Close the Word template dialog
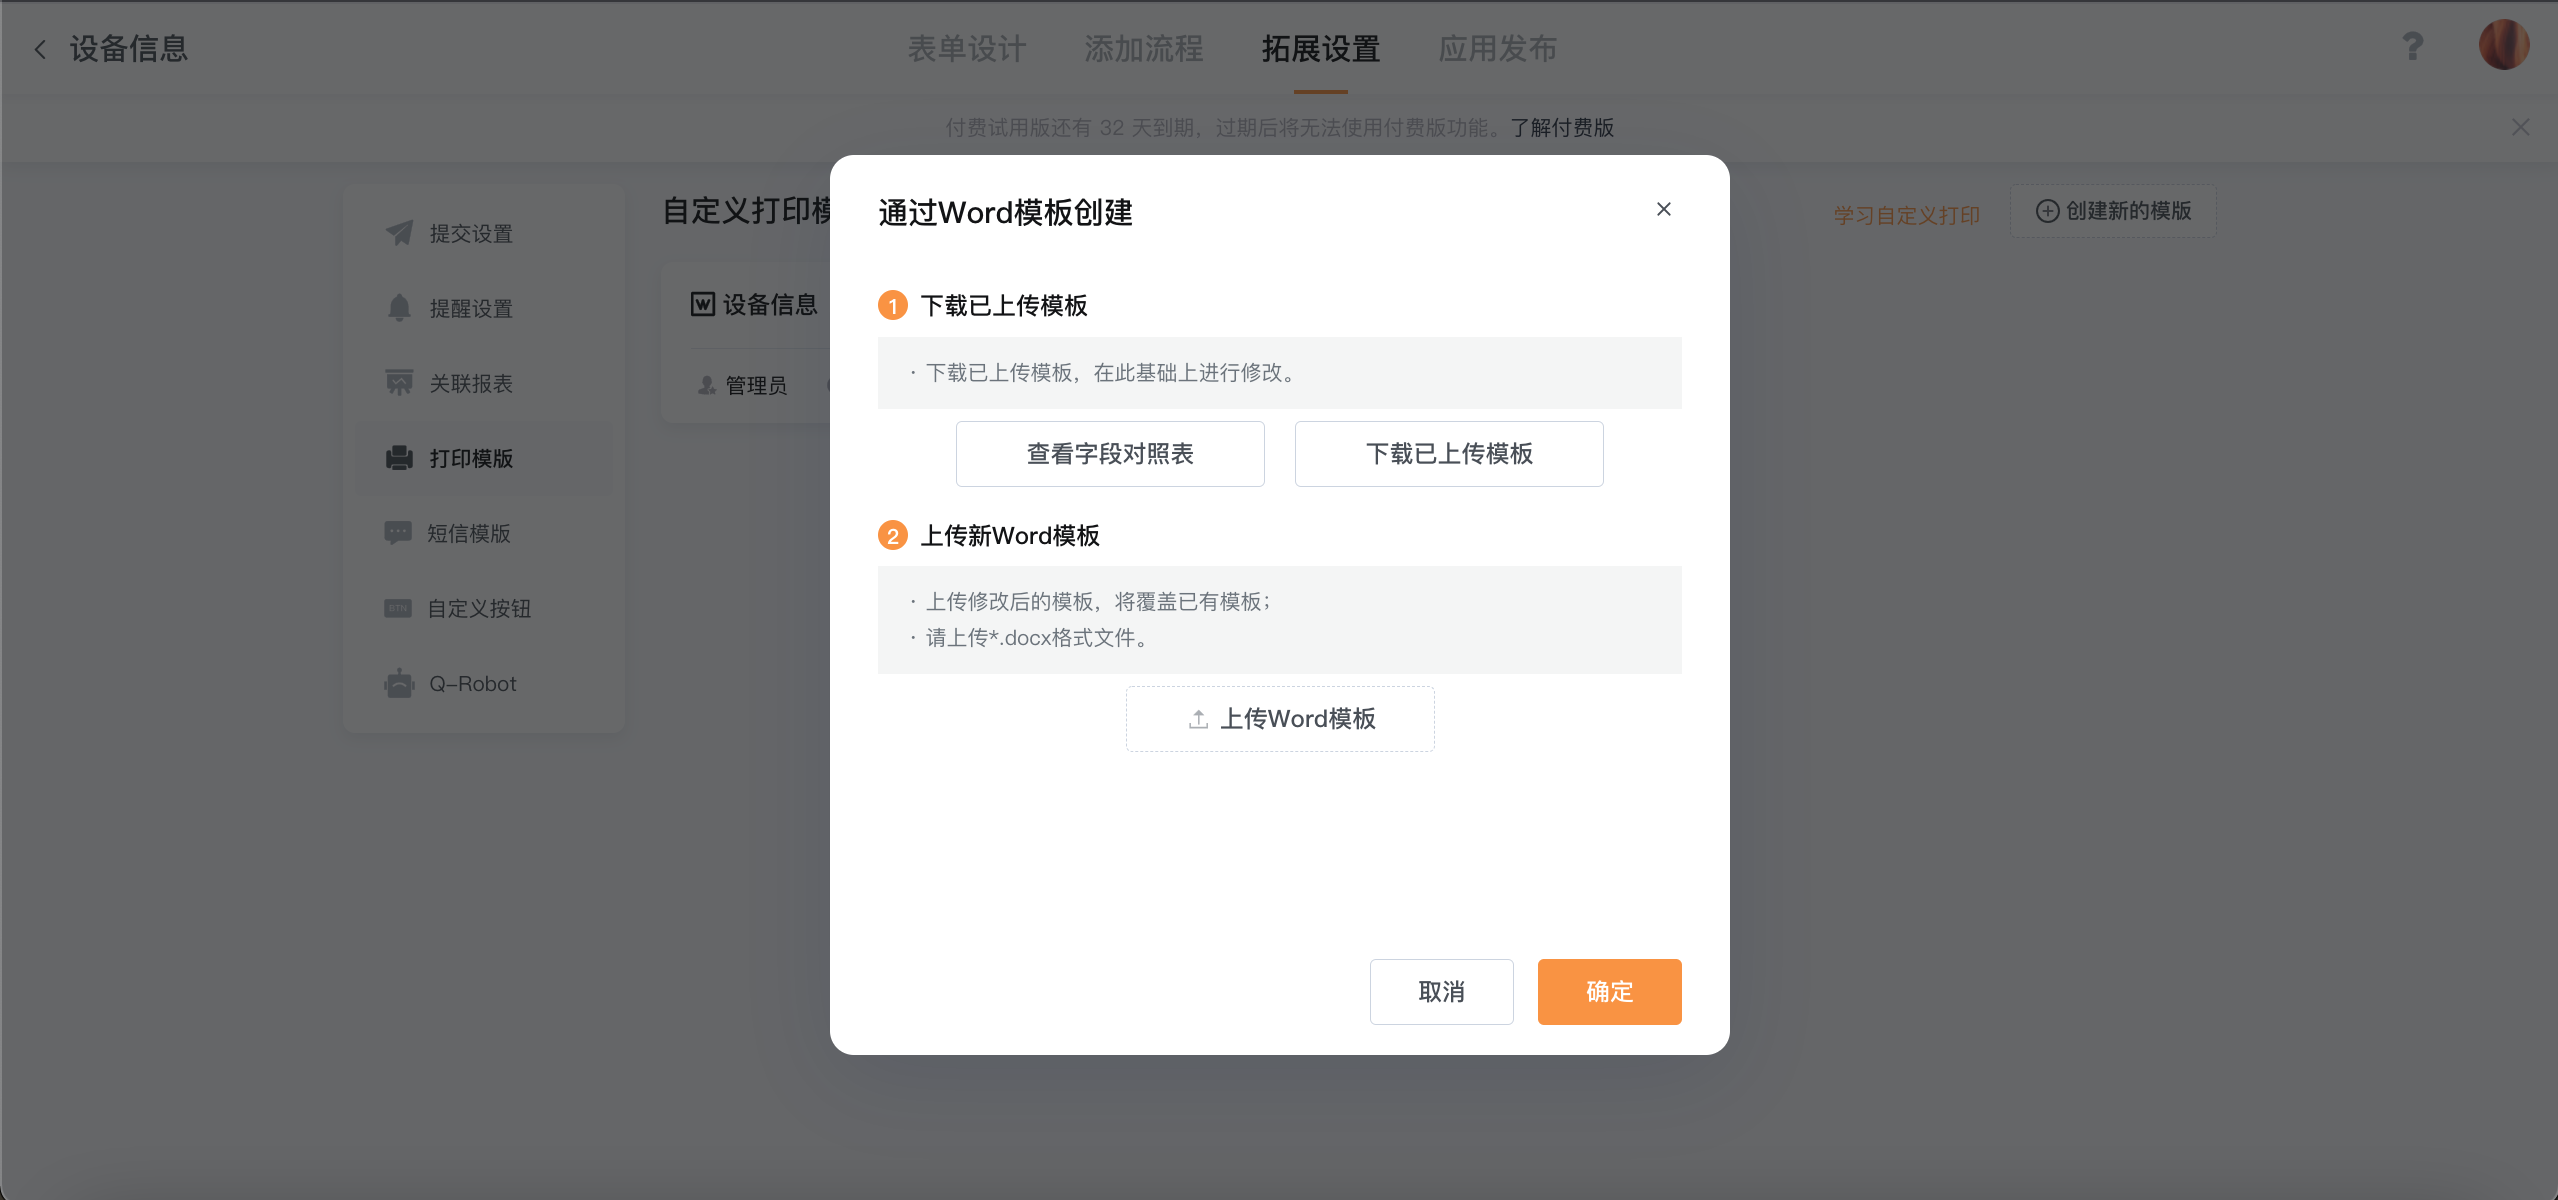Screen dimensions: 2558x1200 pyautogui.click(x=1664, y=209)
